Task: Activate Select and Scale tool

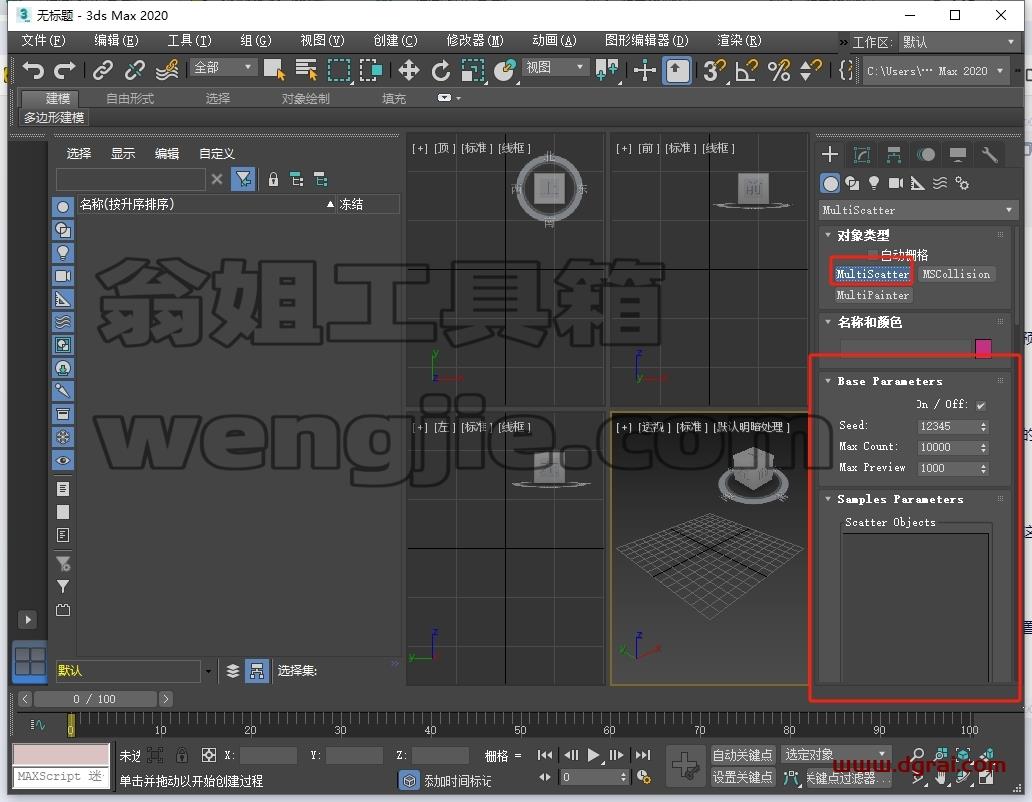Action: pos(473,70)
